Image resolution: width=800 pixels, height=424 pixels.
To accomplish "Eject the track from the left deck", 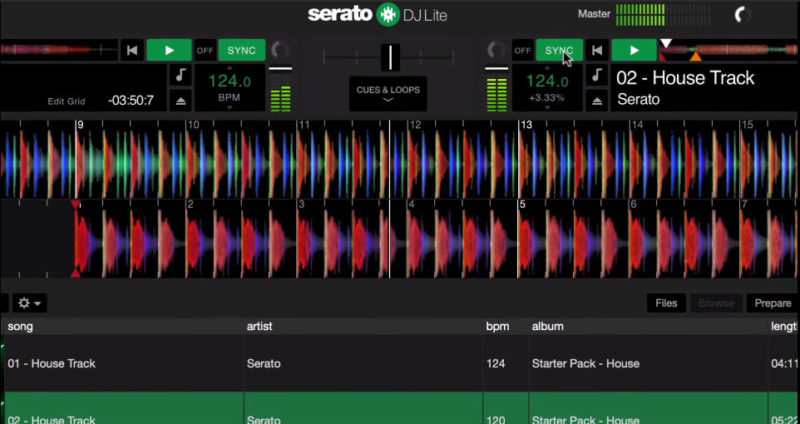I will (x=180, y=101).
